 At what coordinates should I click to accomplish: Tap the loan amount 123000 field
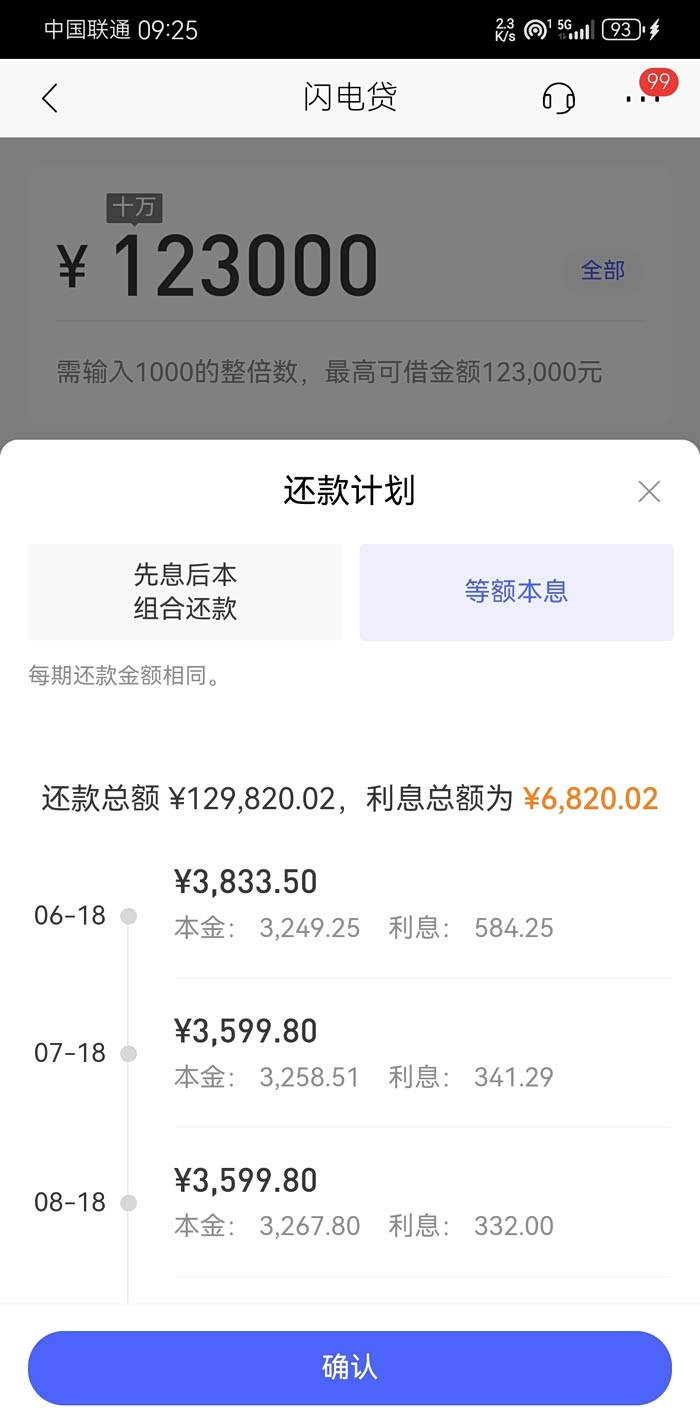coord(245,268)
